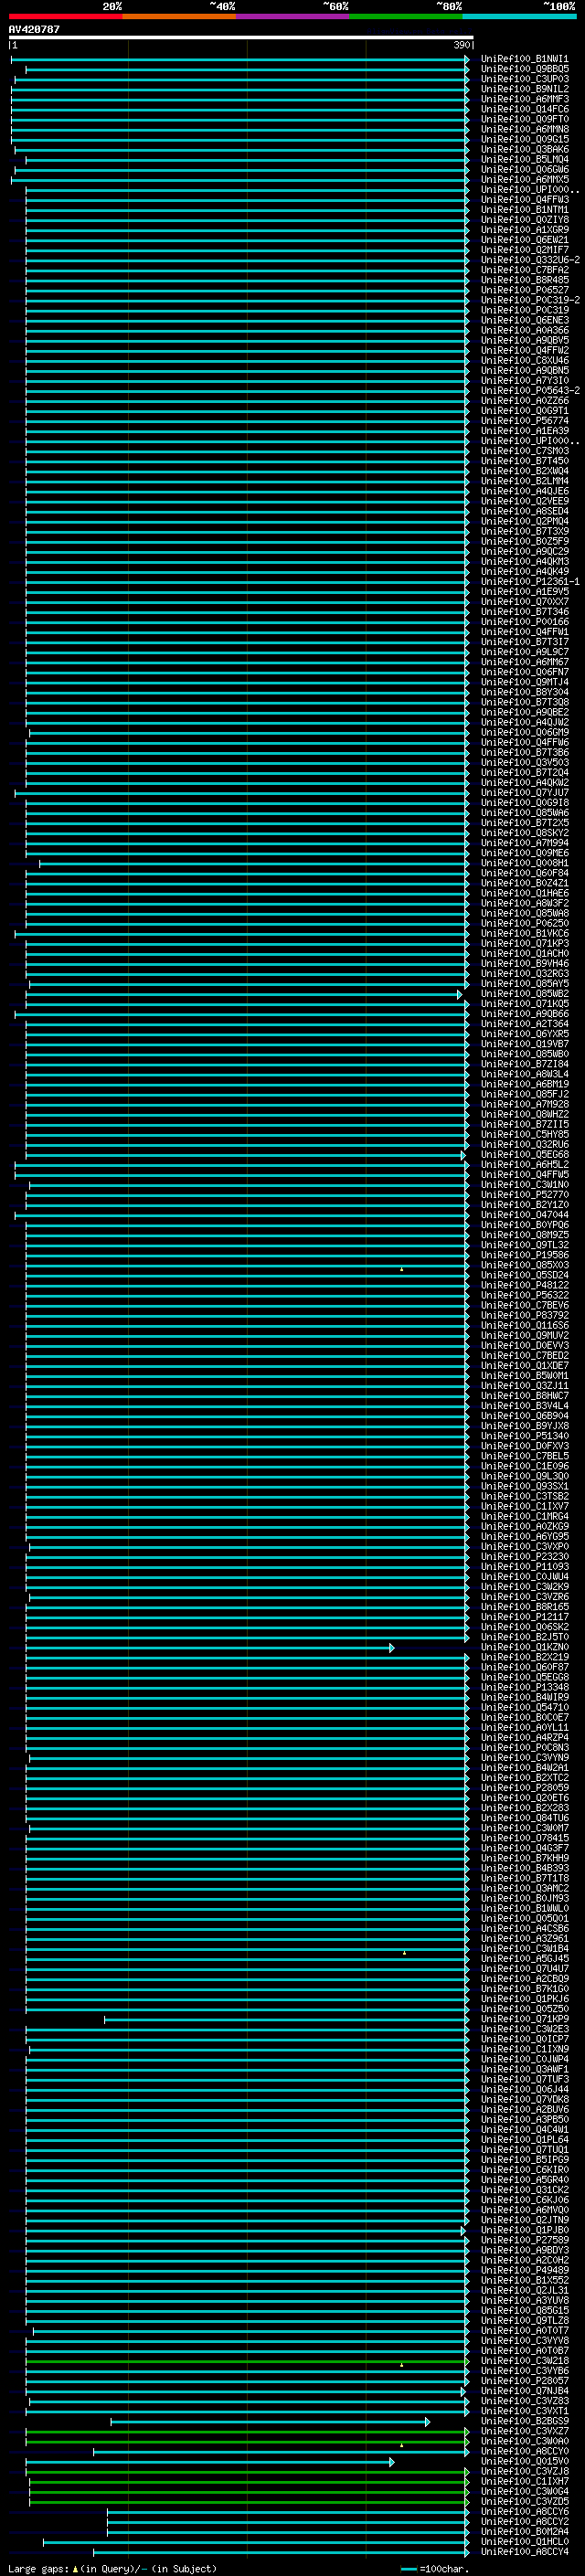Click UniRef100_P48122 label
The height and width of the screenshot is (2576, 585).
click(x=524, y=1285)
